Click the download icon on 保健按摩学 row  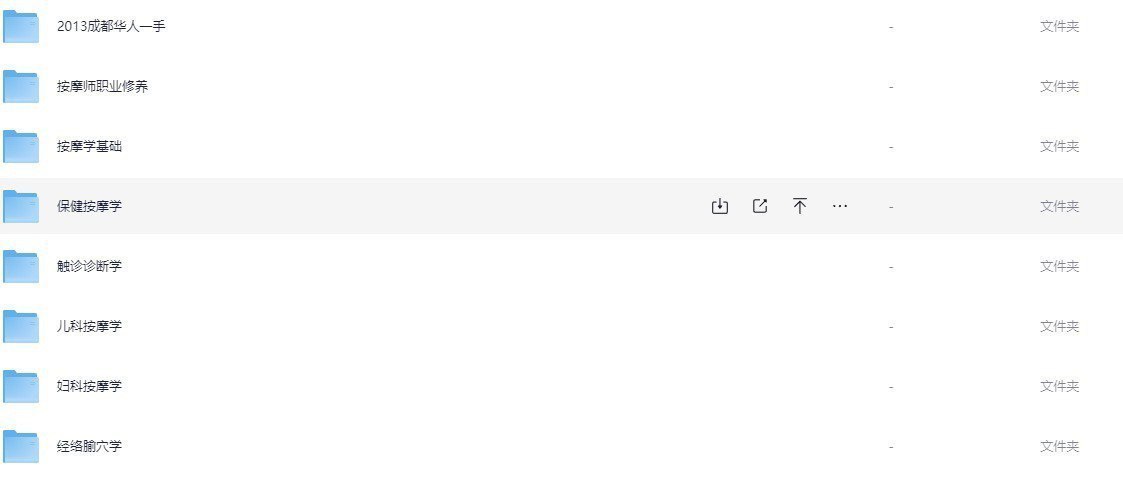point(720,206)
